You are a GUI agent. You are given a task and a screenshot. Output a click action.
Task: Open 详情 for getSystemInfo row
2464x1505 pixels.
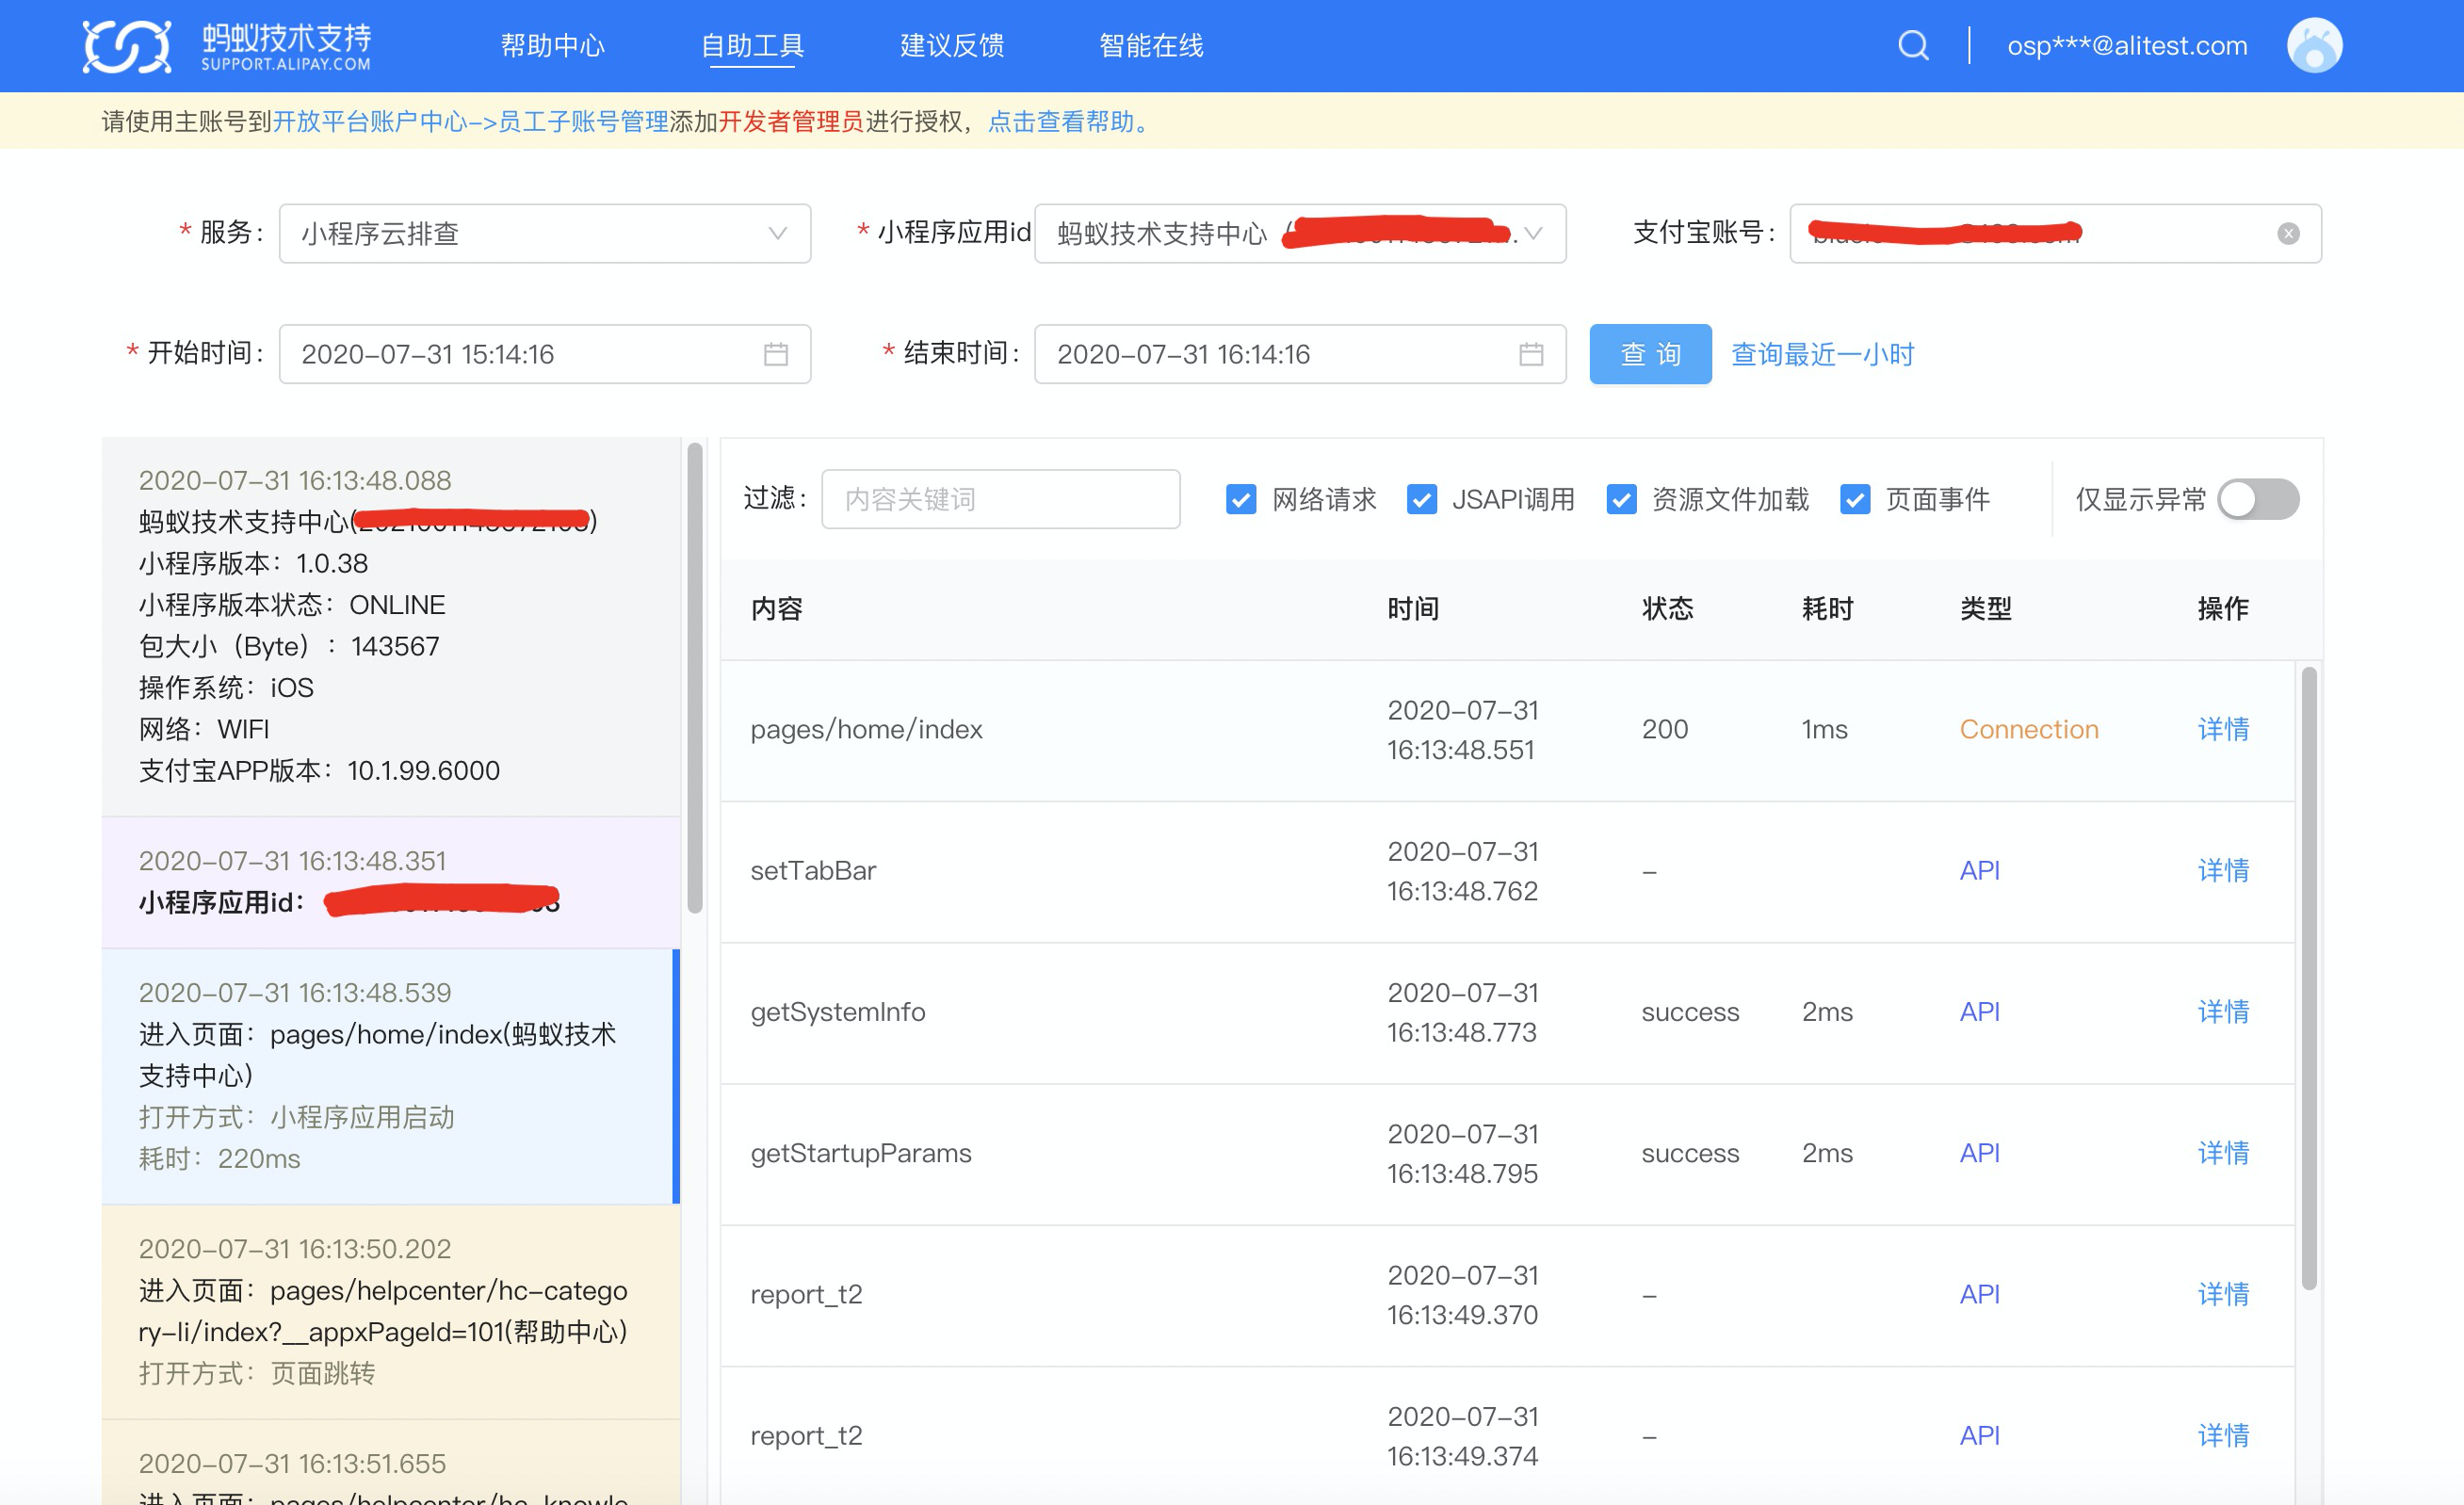point(2223,1011)
